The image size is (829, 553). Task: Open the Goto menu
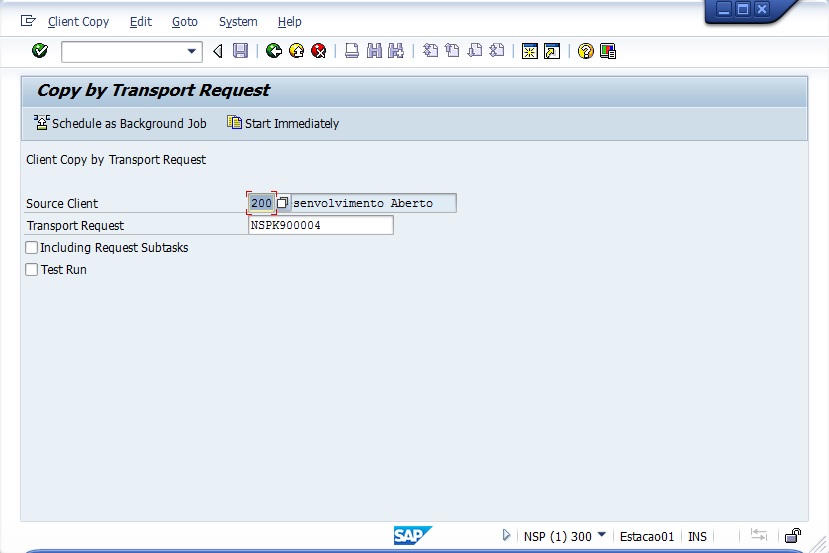point(184,21)
